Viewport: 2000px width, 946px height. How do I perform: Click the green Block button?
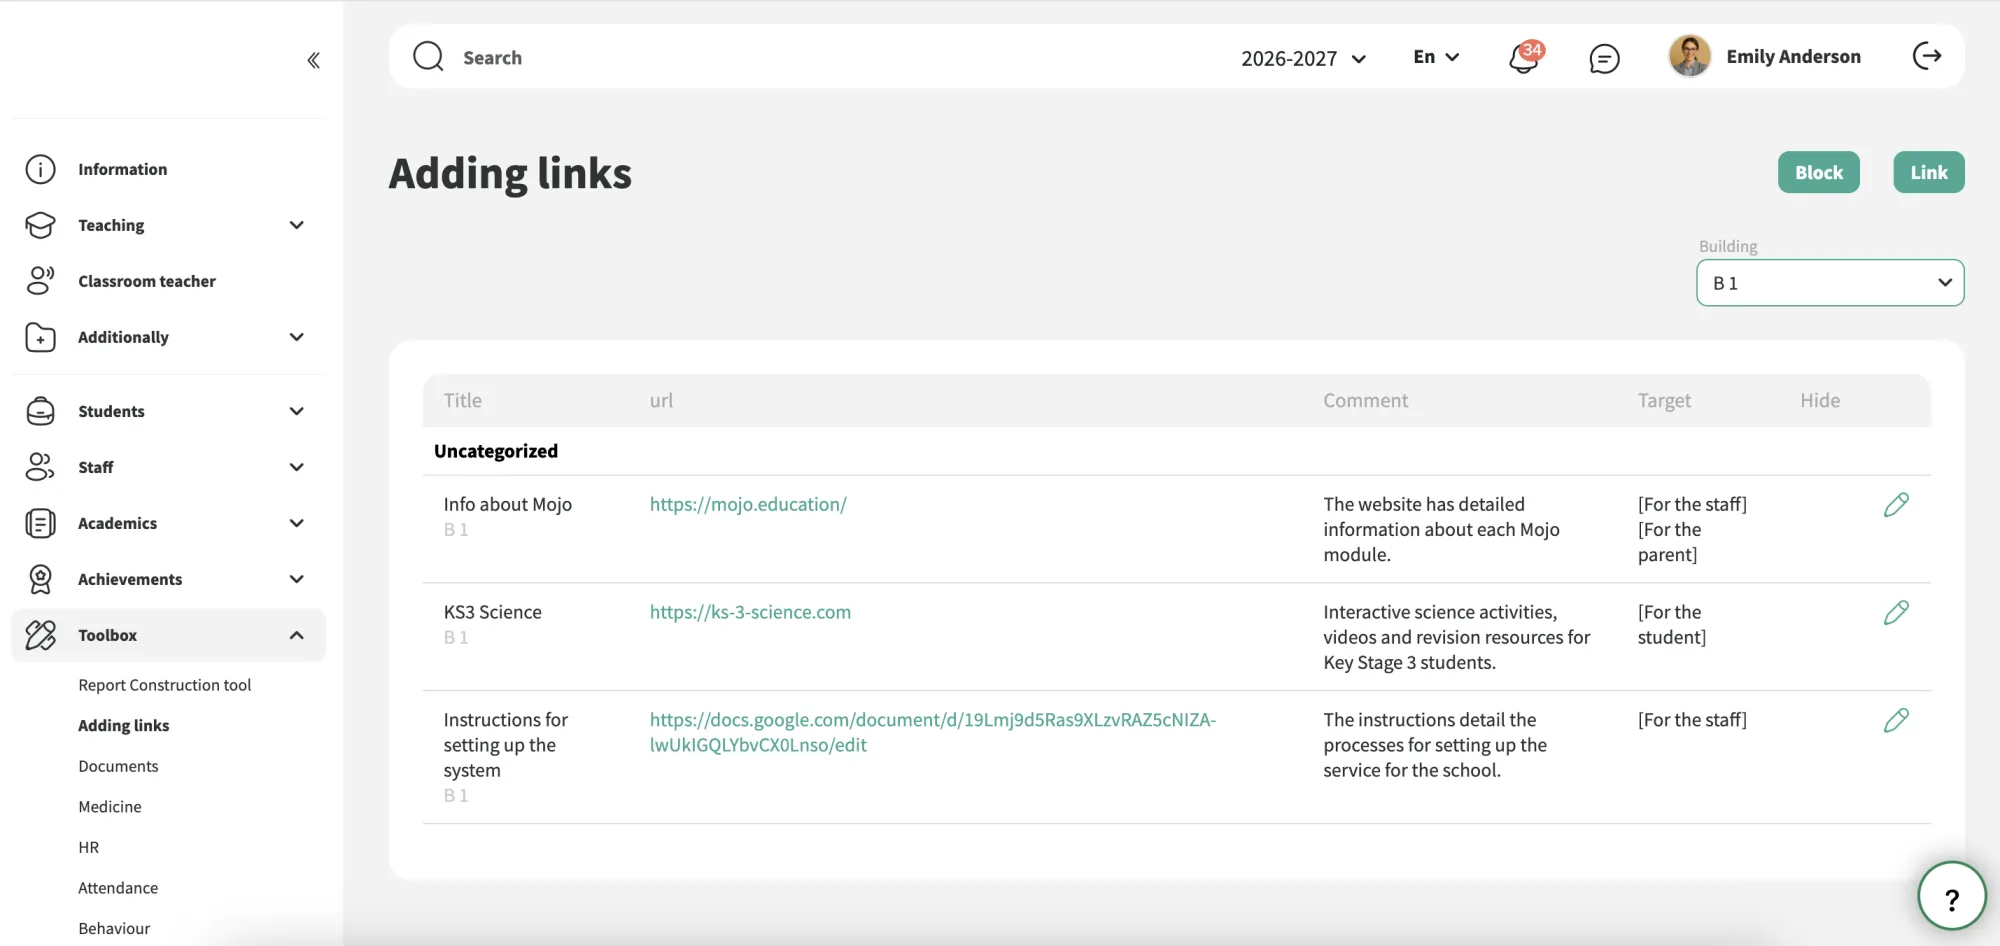pos(1818,172)
